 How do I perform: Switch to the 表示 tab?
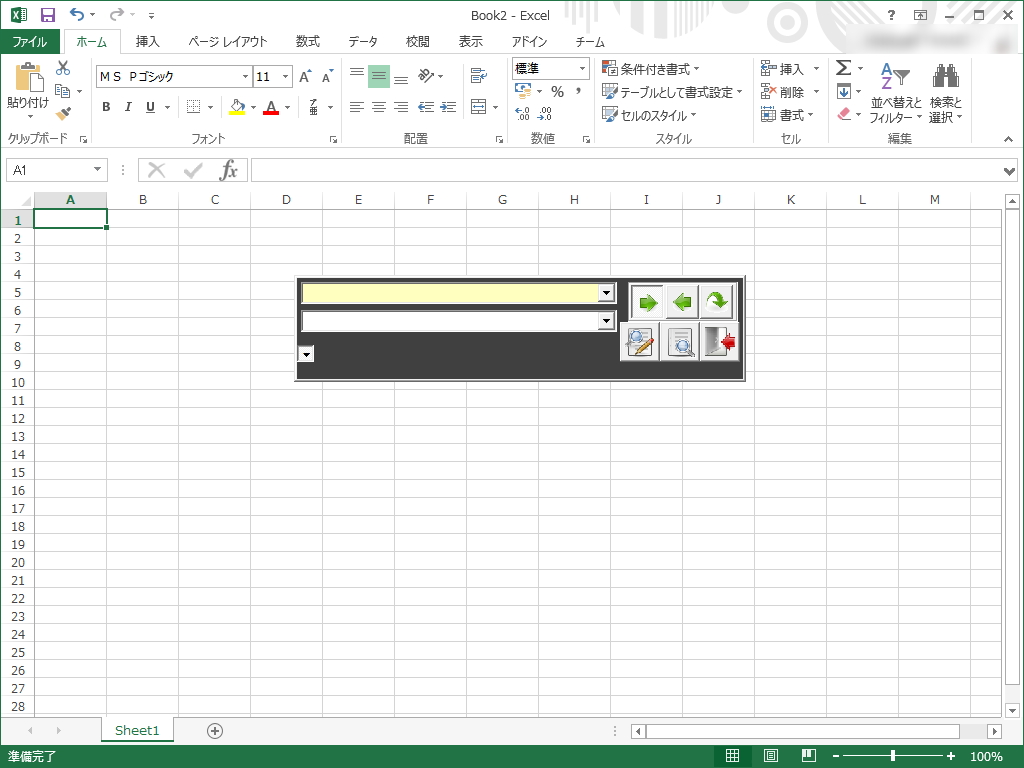[x=470, y=42]
